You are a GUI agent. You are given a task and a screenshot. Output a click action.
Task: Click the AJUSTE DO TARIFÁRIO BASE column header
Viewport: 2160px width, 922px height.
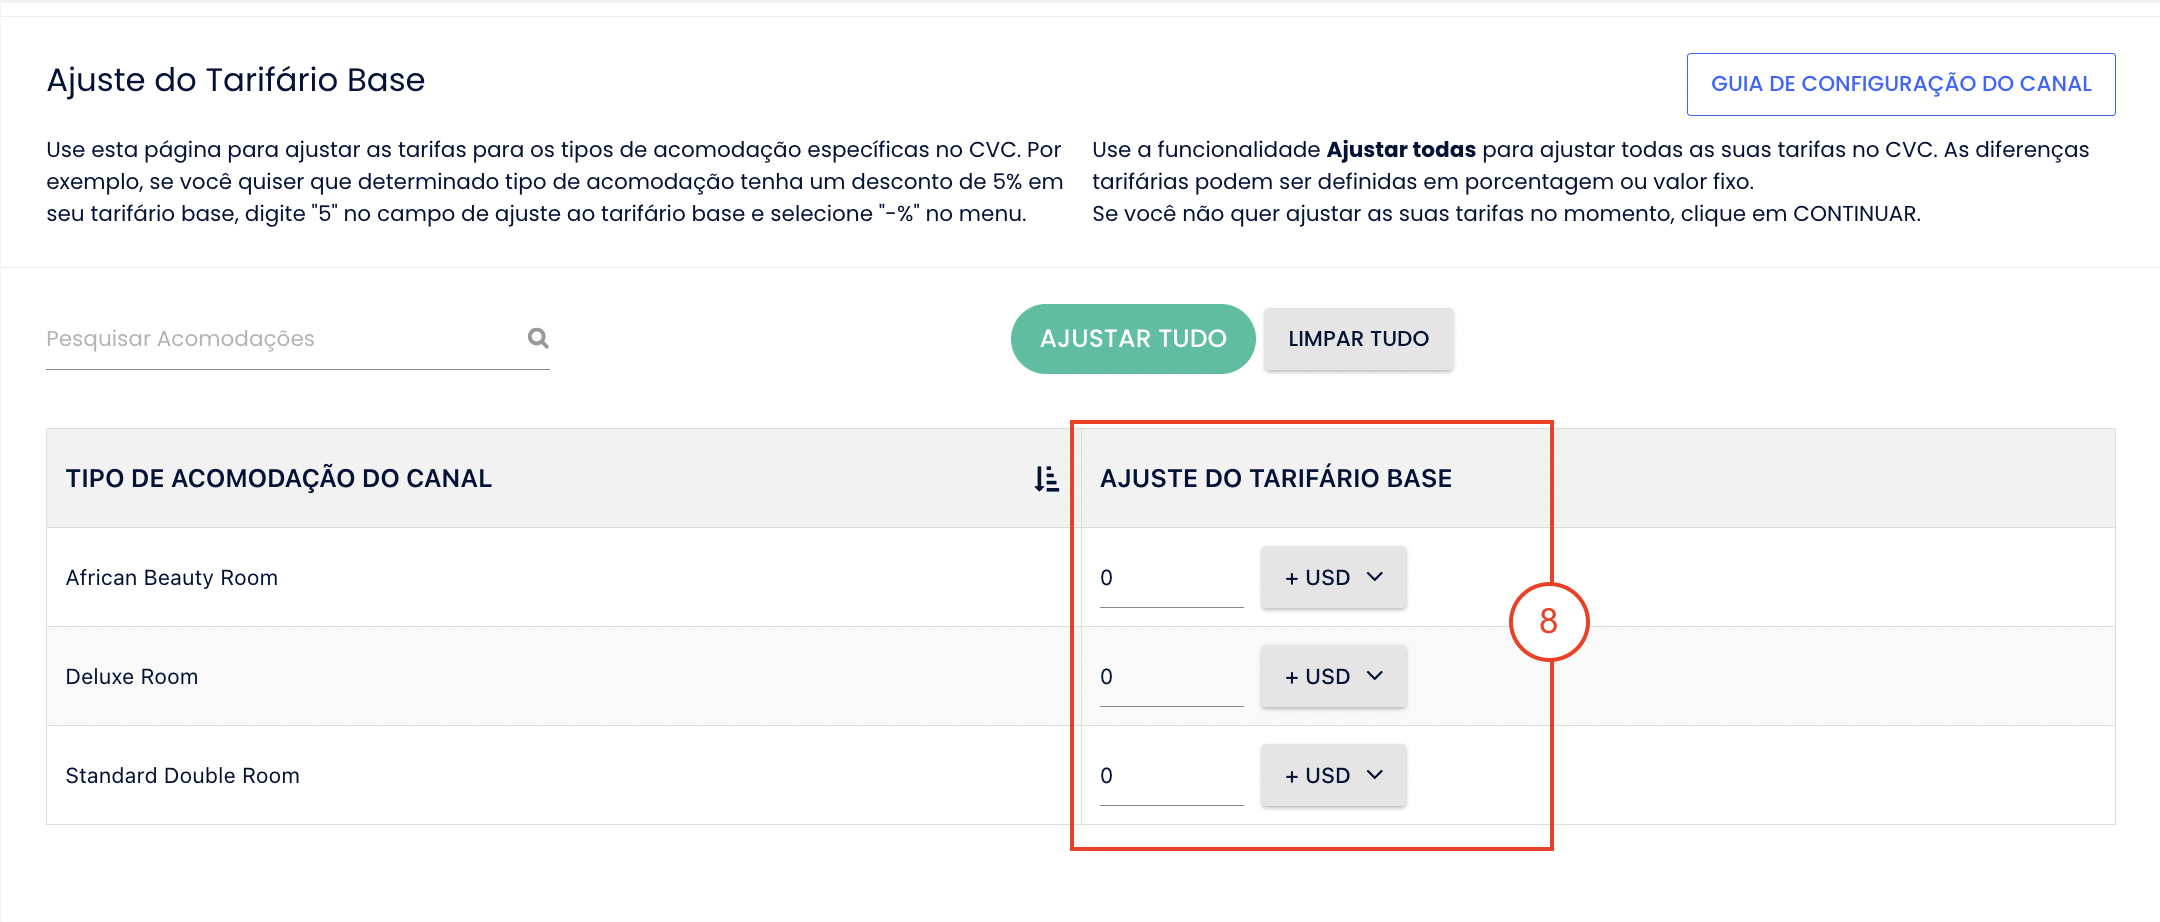pyautogui.click(x=1276, y=479)
